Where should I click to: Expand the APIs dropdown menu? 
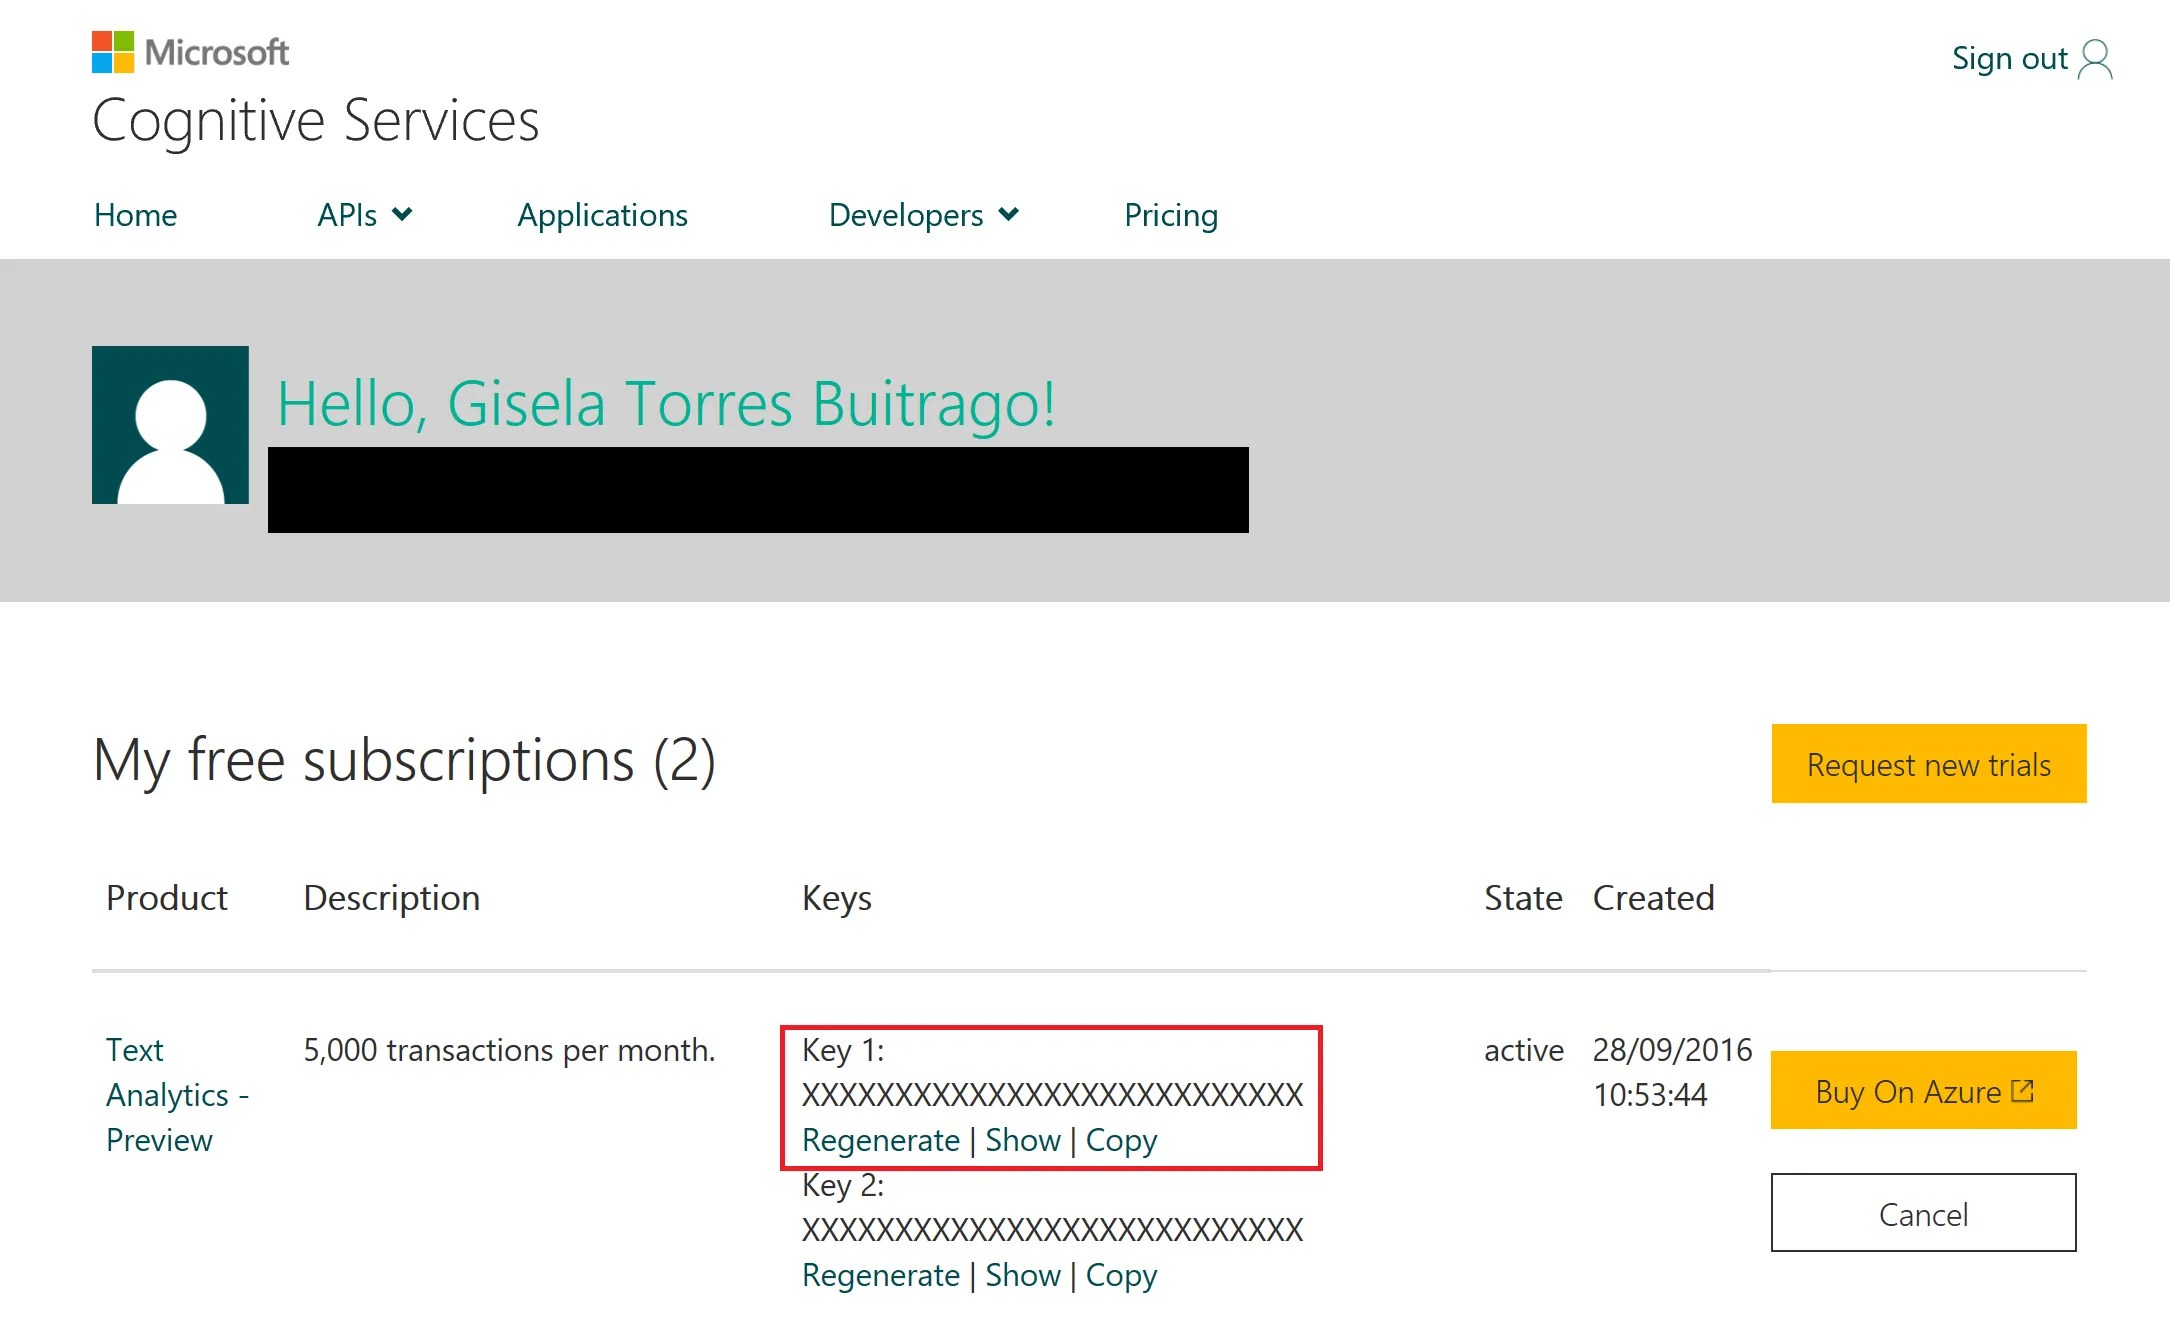pos(364,215)
